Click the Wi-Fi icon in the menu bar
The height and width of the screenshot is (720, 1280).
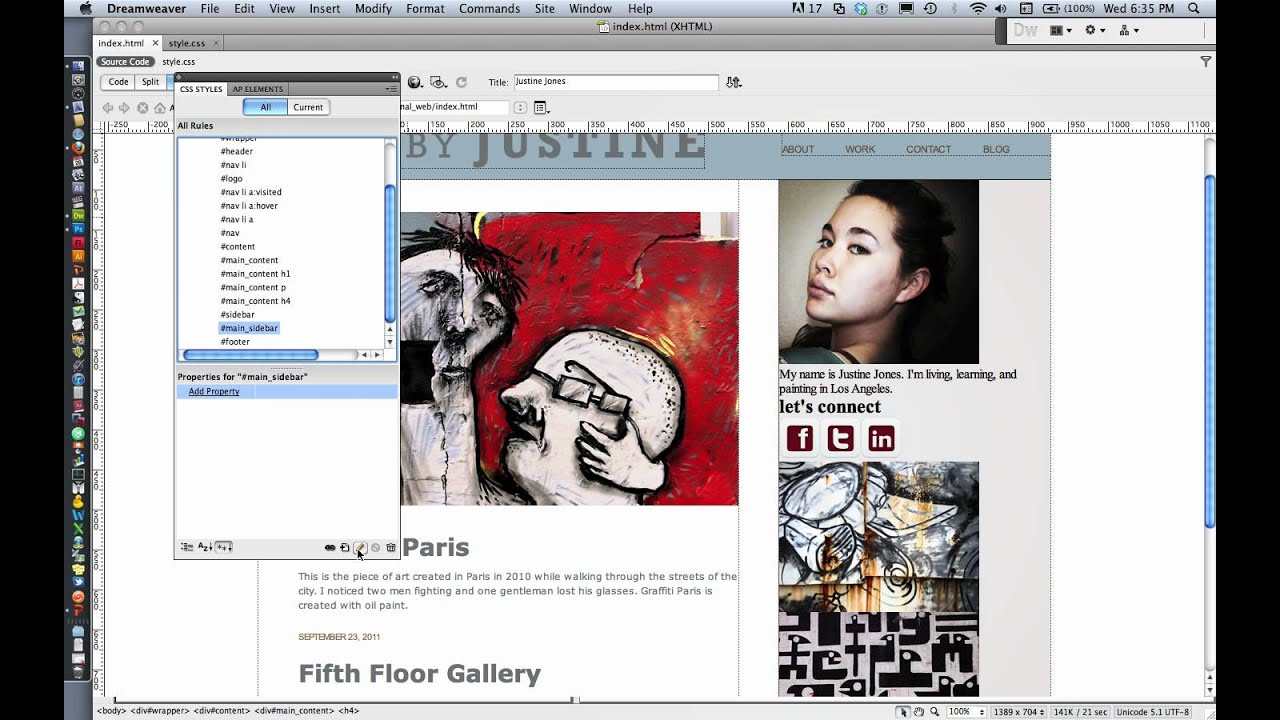pos(978,9)
